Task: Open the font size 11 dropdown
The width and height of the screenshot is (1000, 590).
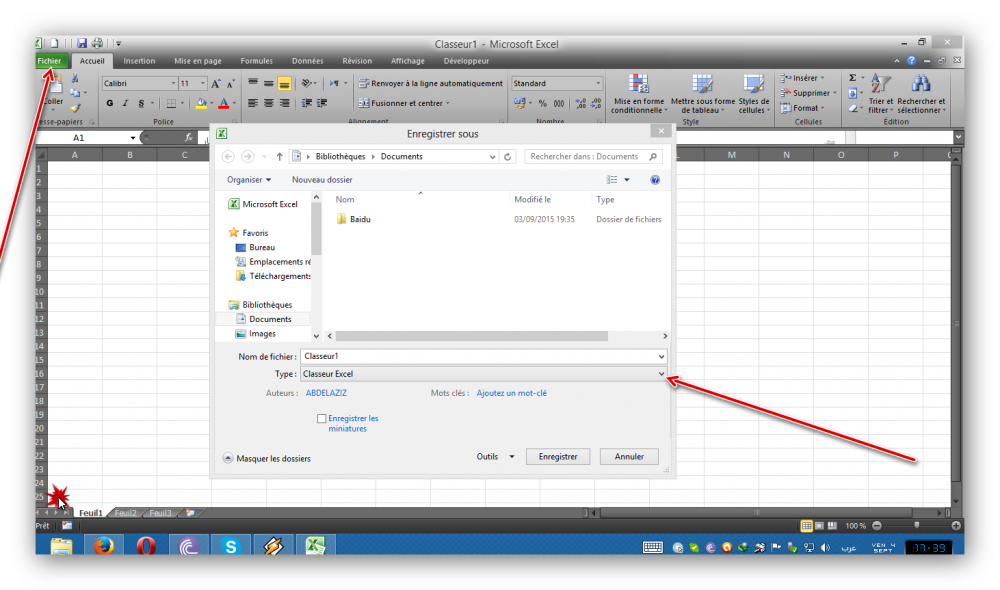Action: 203,84
